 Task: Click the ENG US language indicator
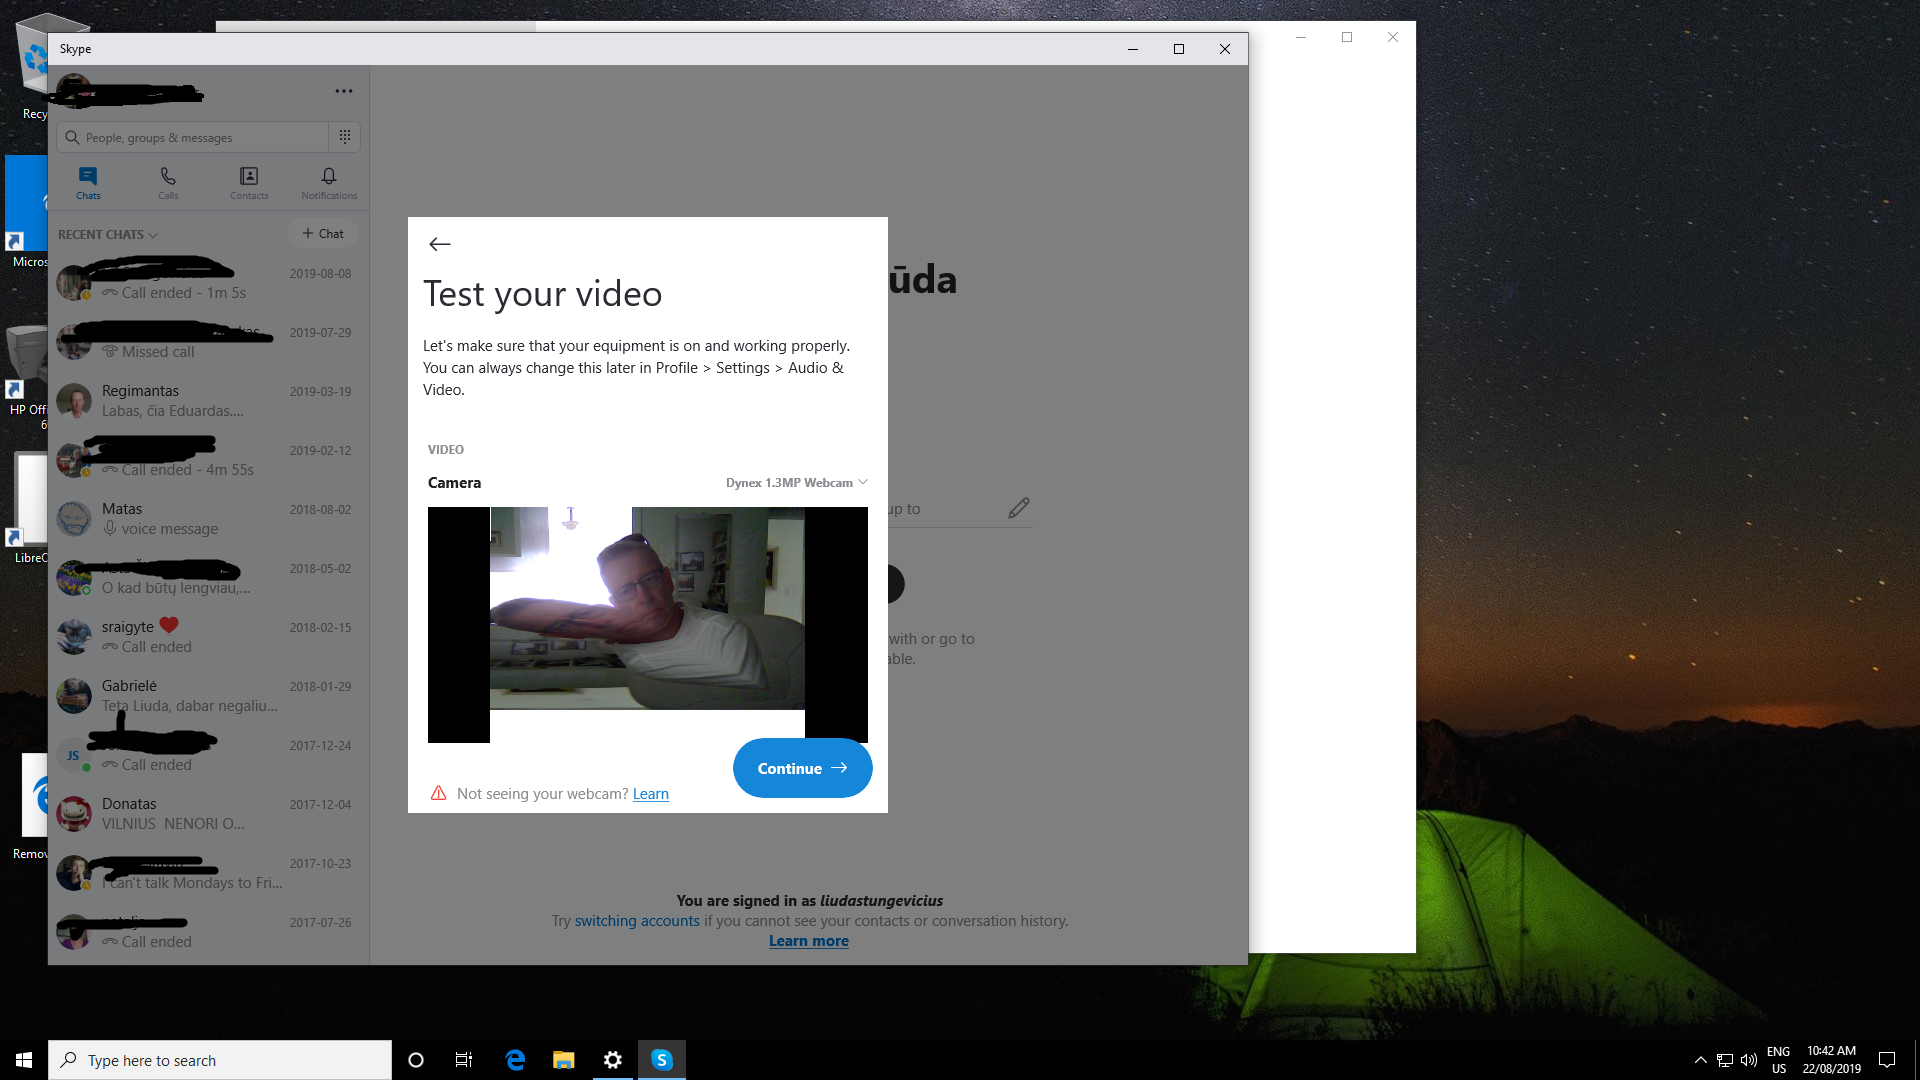tap(1778, 1060)
